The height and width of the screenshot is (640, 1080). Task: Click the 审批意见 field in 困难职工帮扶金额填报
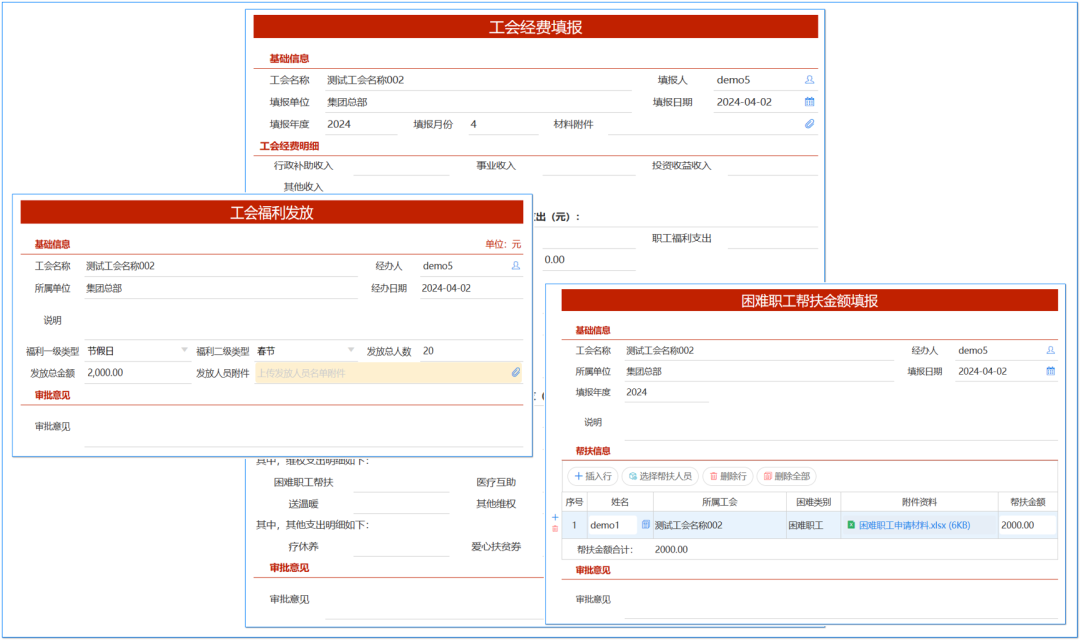click(x=840, y=599)
